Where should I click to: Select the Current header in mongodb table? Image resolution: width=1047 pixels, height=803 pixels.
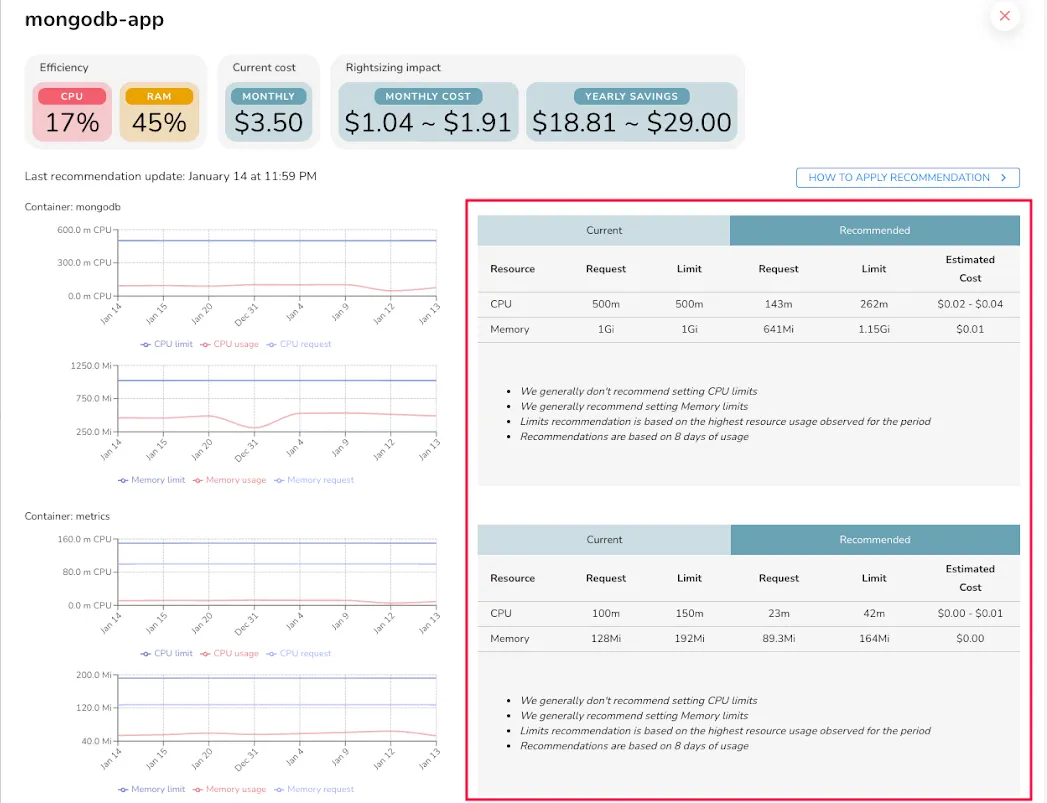[x=604, y=230]
